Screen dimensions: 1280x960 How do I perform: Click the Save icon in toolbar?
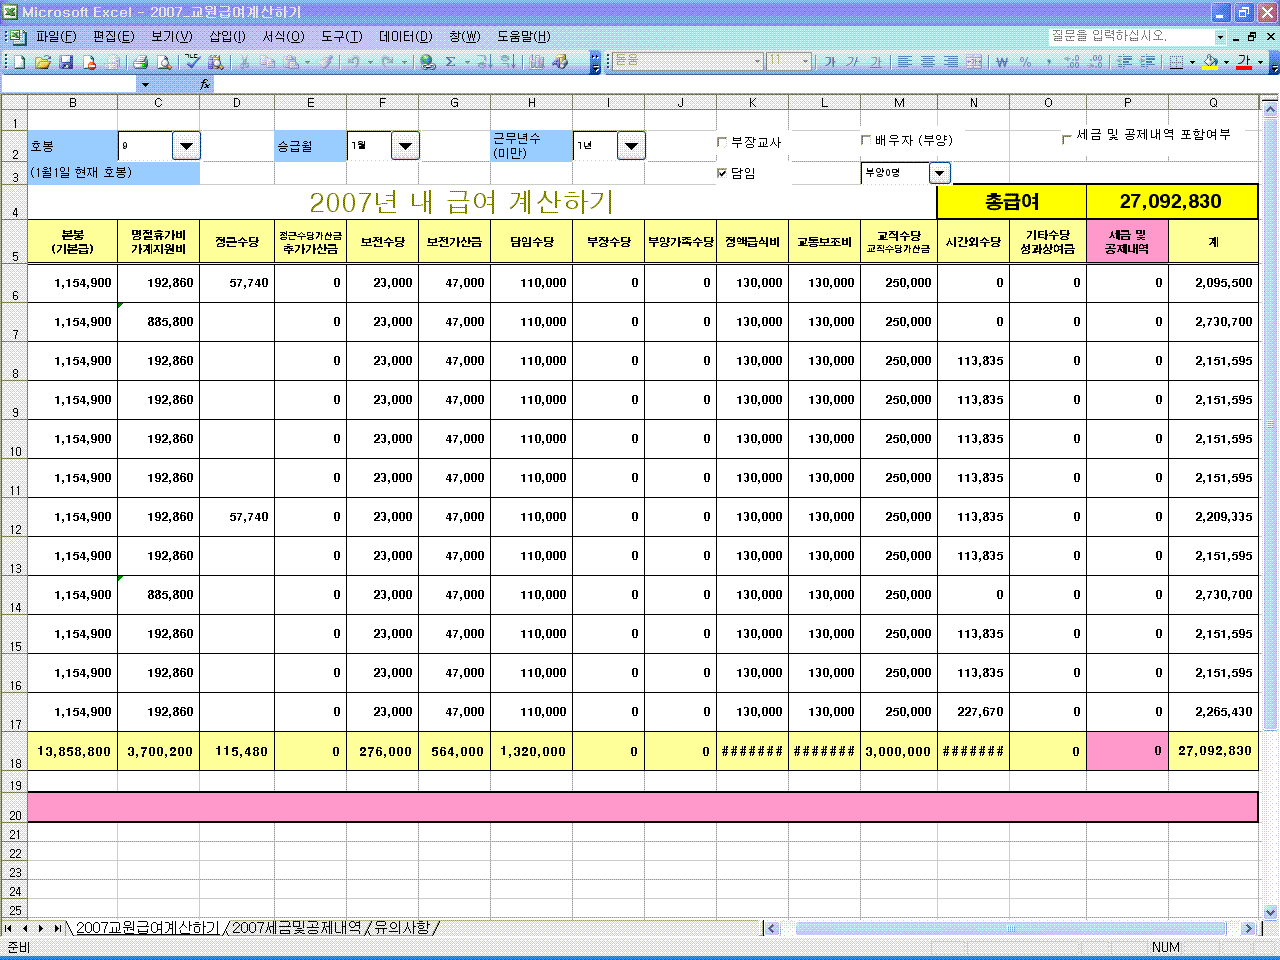pyautogui.click(x=66, y=62)
